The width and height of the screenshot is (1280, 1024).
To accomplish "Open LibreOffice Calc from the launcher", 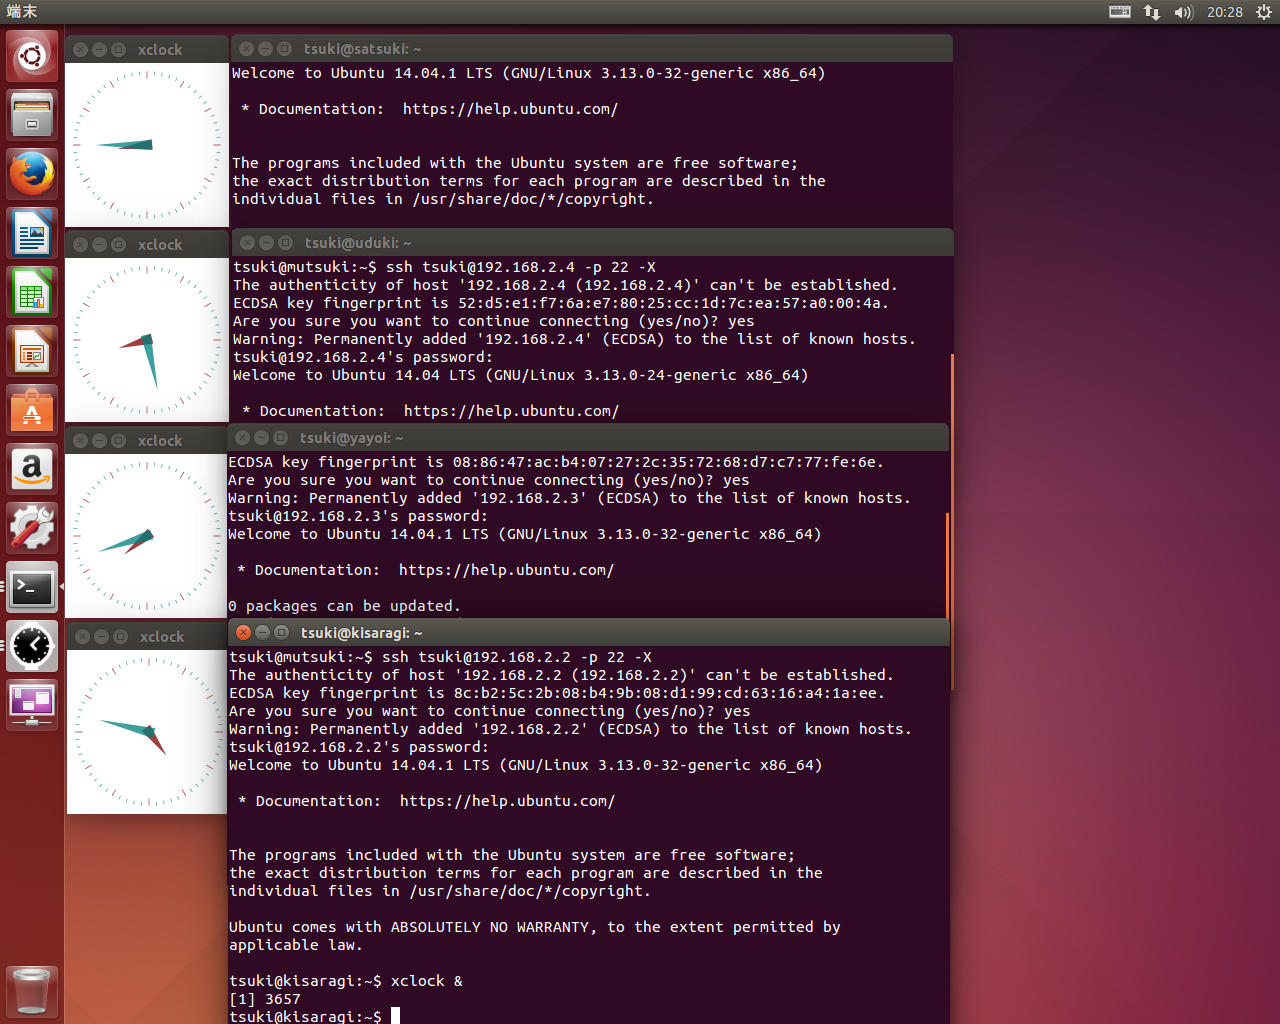I will (32, 291).
